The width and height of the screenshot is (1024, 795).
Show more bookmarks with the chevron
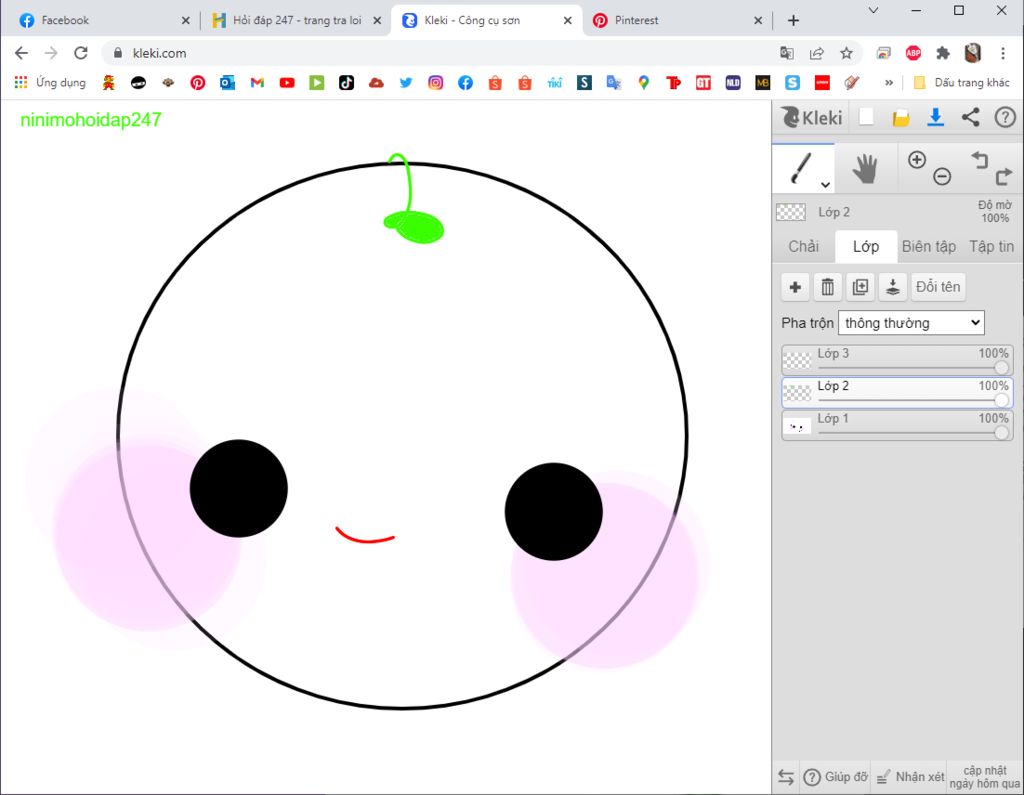[x=889, y=82]
